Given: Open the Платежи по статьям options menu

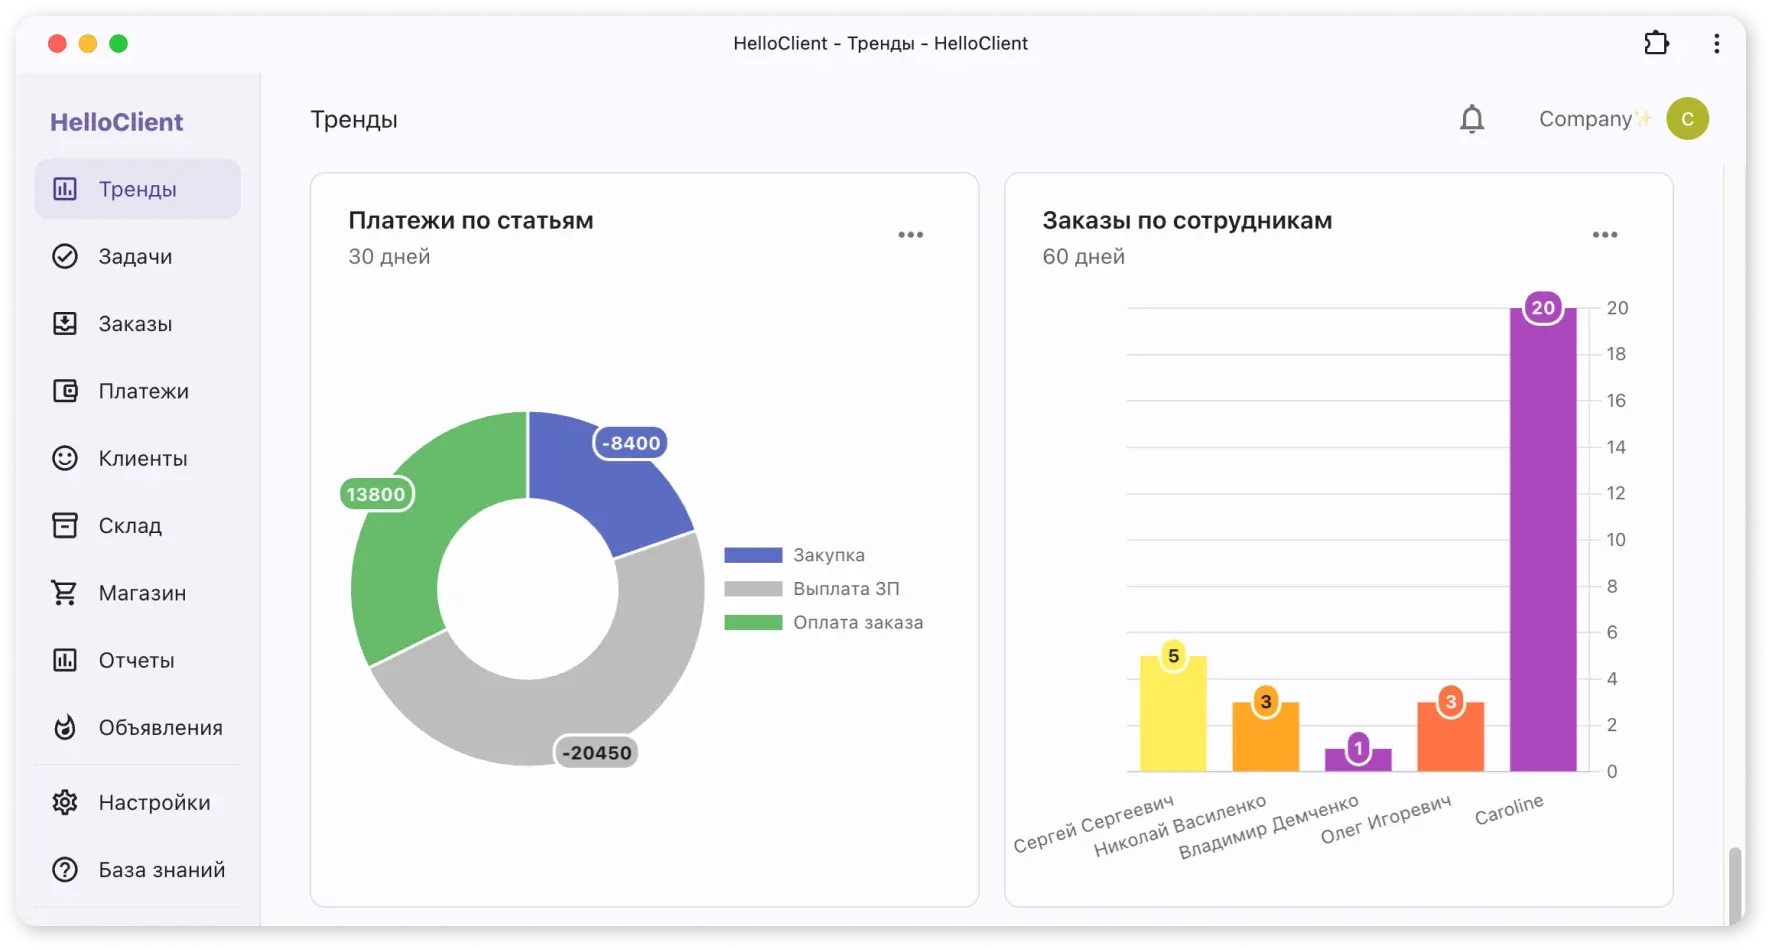Looking at the screenshot, I should coord(910,234).
